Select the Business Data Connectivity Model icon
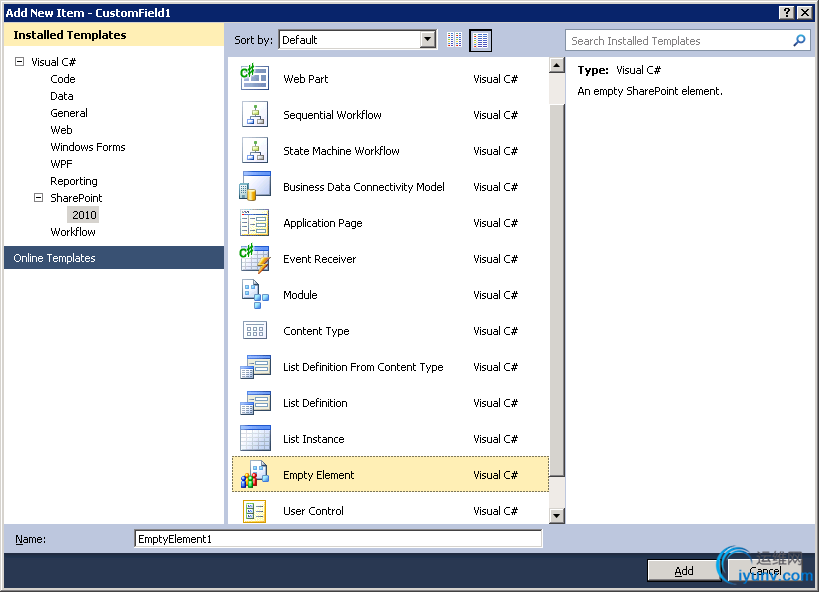819x592 pixels. click(x=255, y=187)
